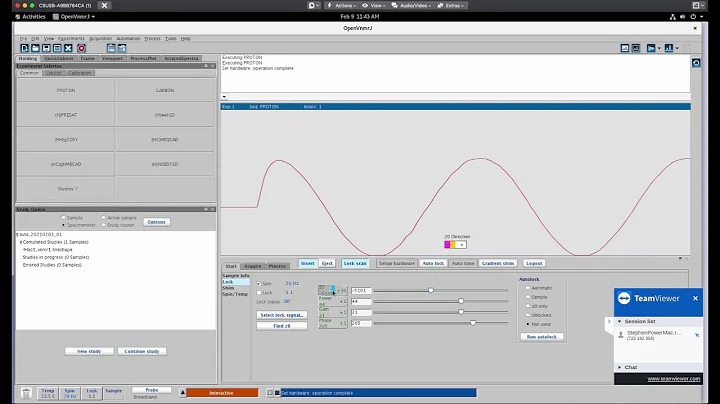
Task: Expand the TeamViewer Chat section
Action: coord(619,367)
